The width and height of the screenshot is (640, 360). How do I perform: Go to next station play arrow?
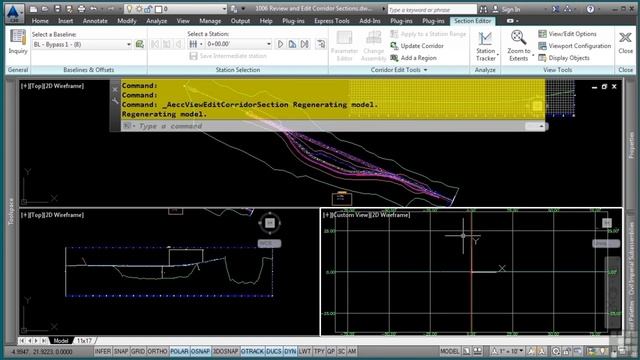tap(280, 44)
